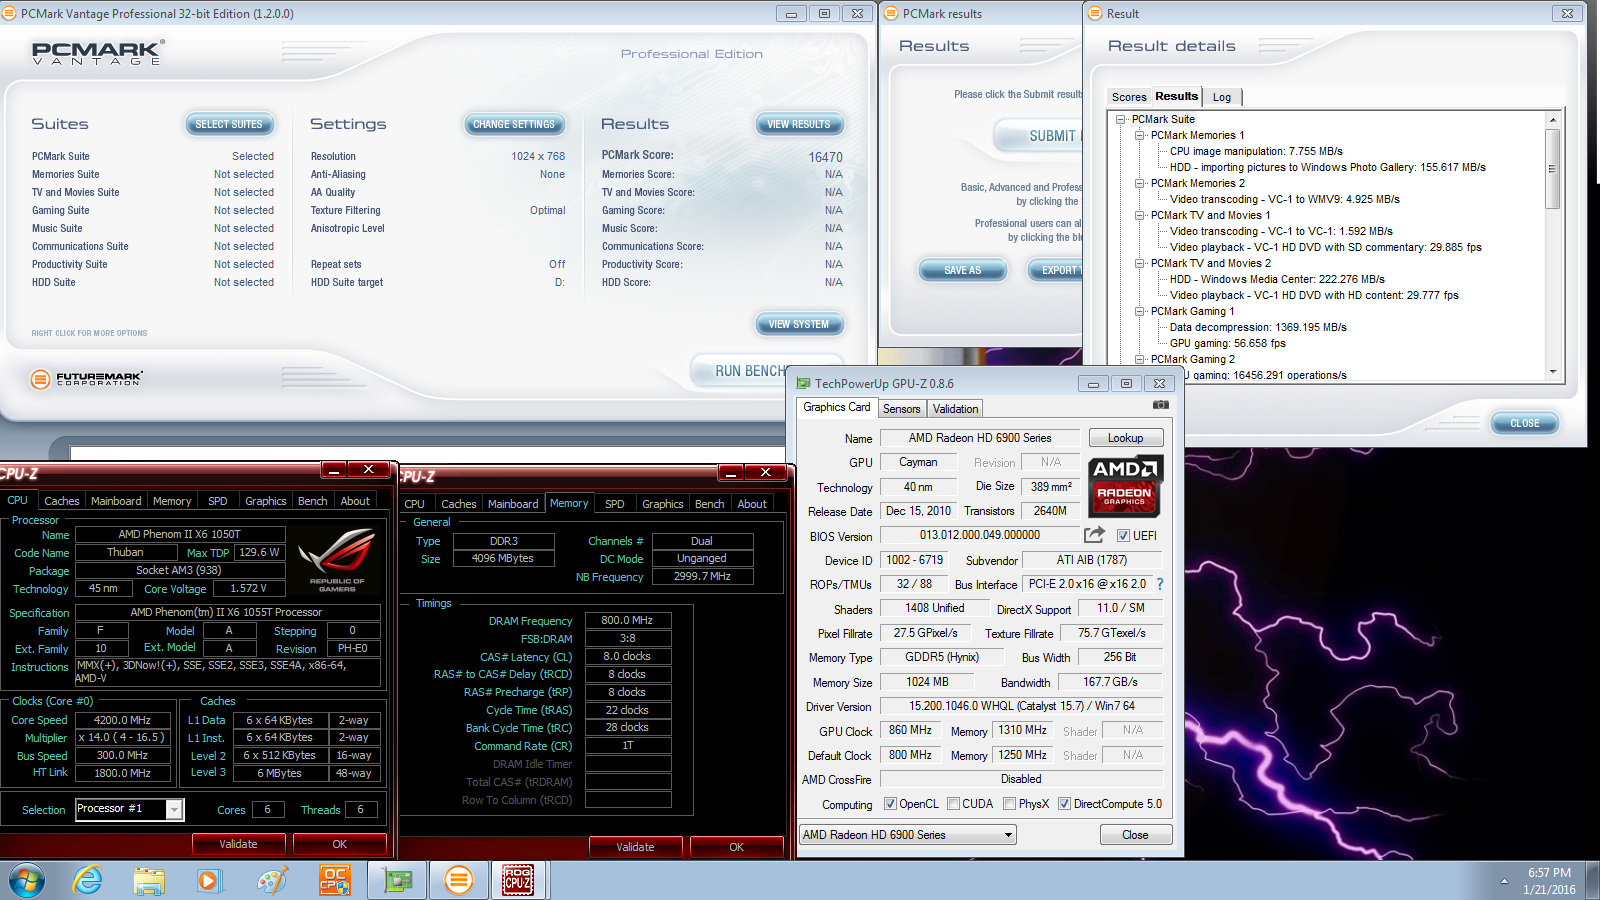Click the orange OC taskbar icon

point(334,881)
